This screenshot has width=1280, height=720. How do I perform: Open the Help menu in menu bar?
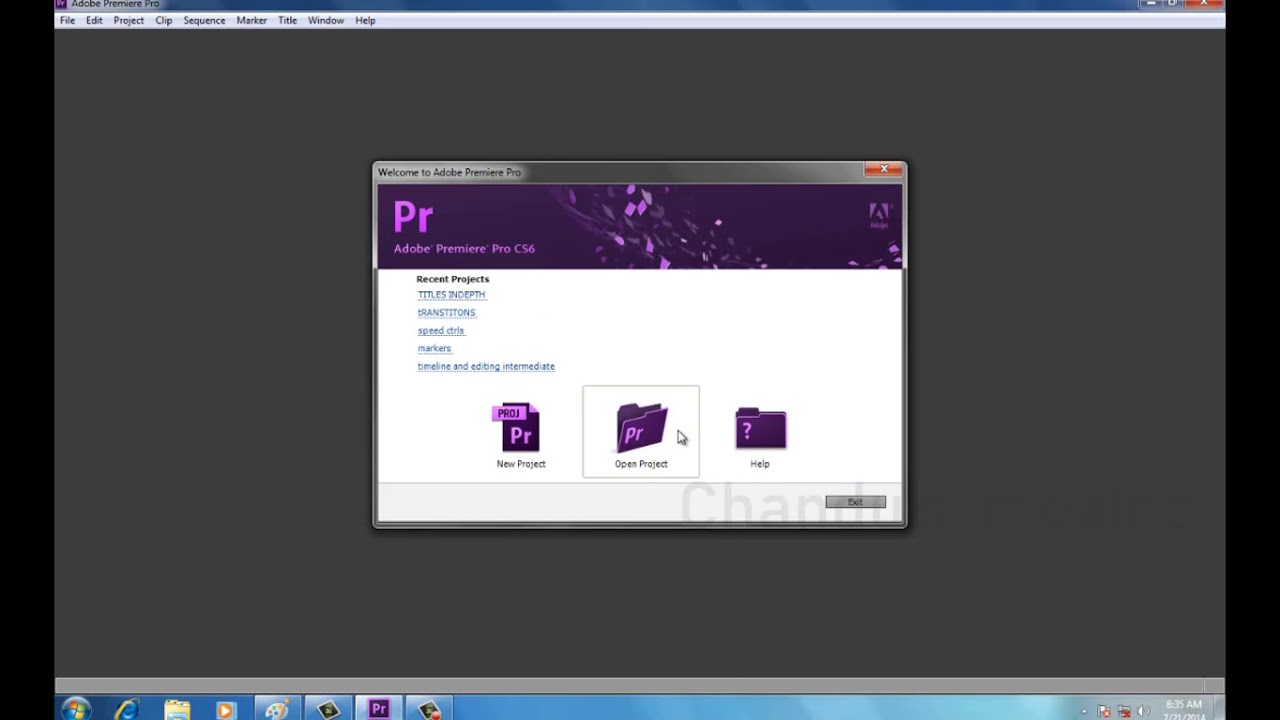365,20
